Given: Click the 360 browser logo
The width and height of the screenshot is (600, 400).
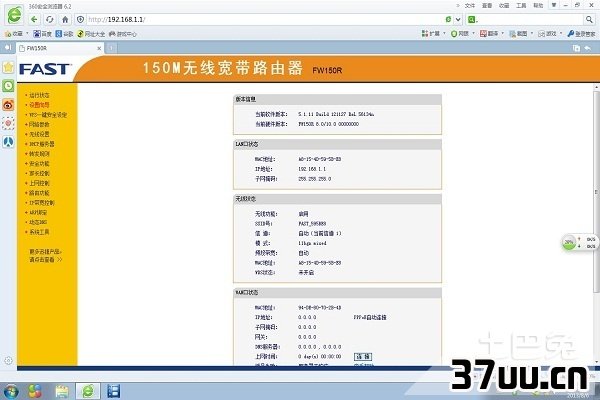Looking at the screenshot, I should click(14, 15).
